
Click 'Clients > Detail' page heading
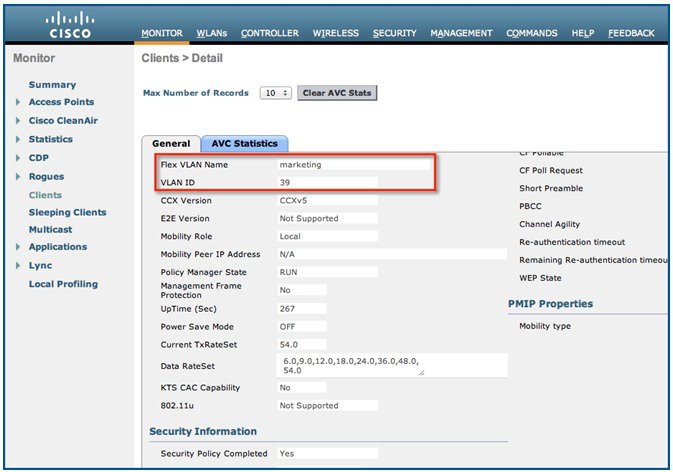click(182, 58)
